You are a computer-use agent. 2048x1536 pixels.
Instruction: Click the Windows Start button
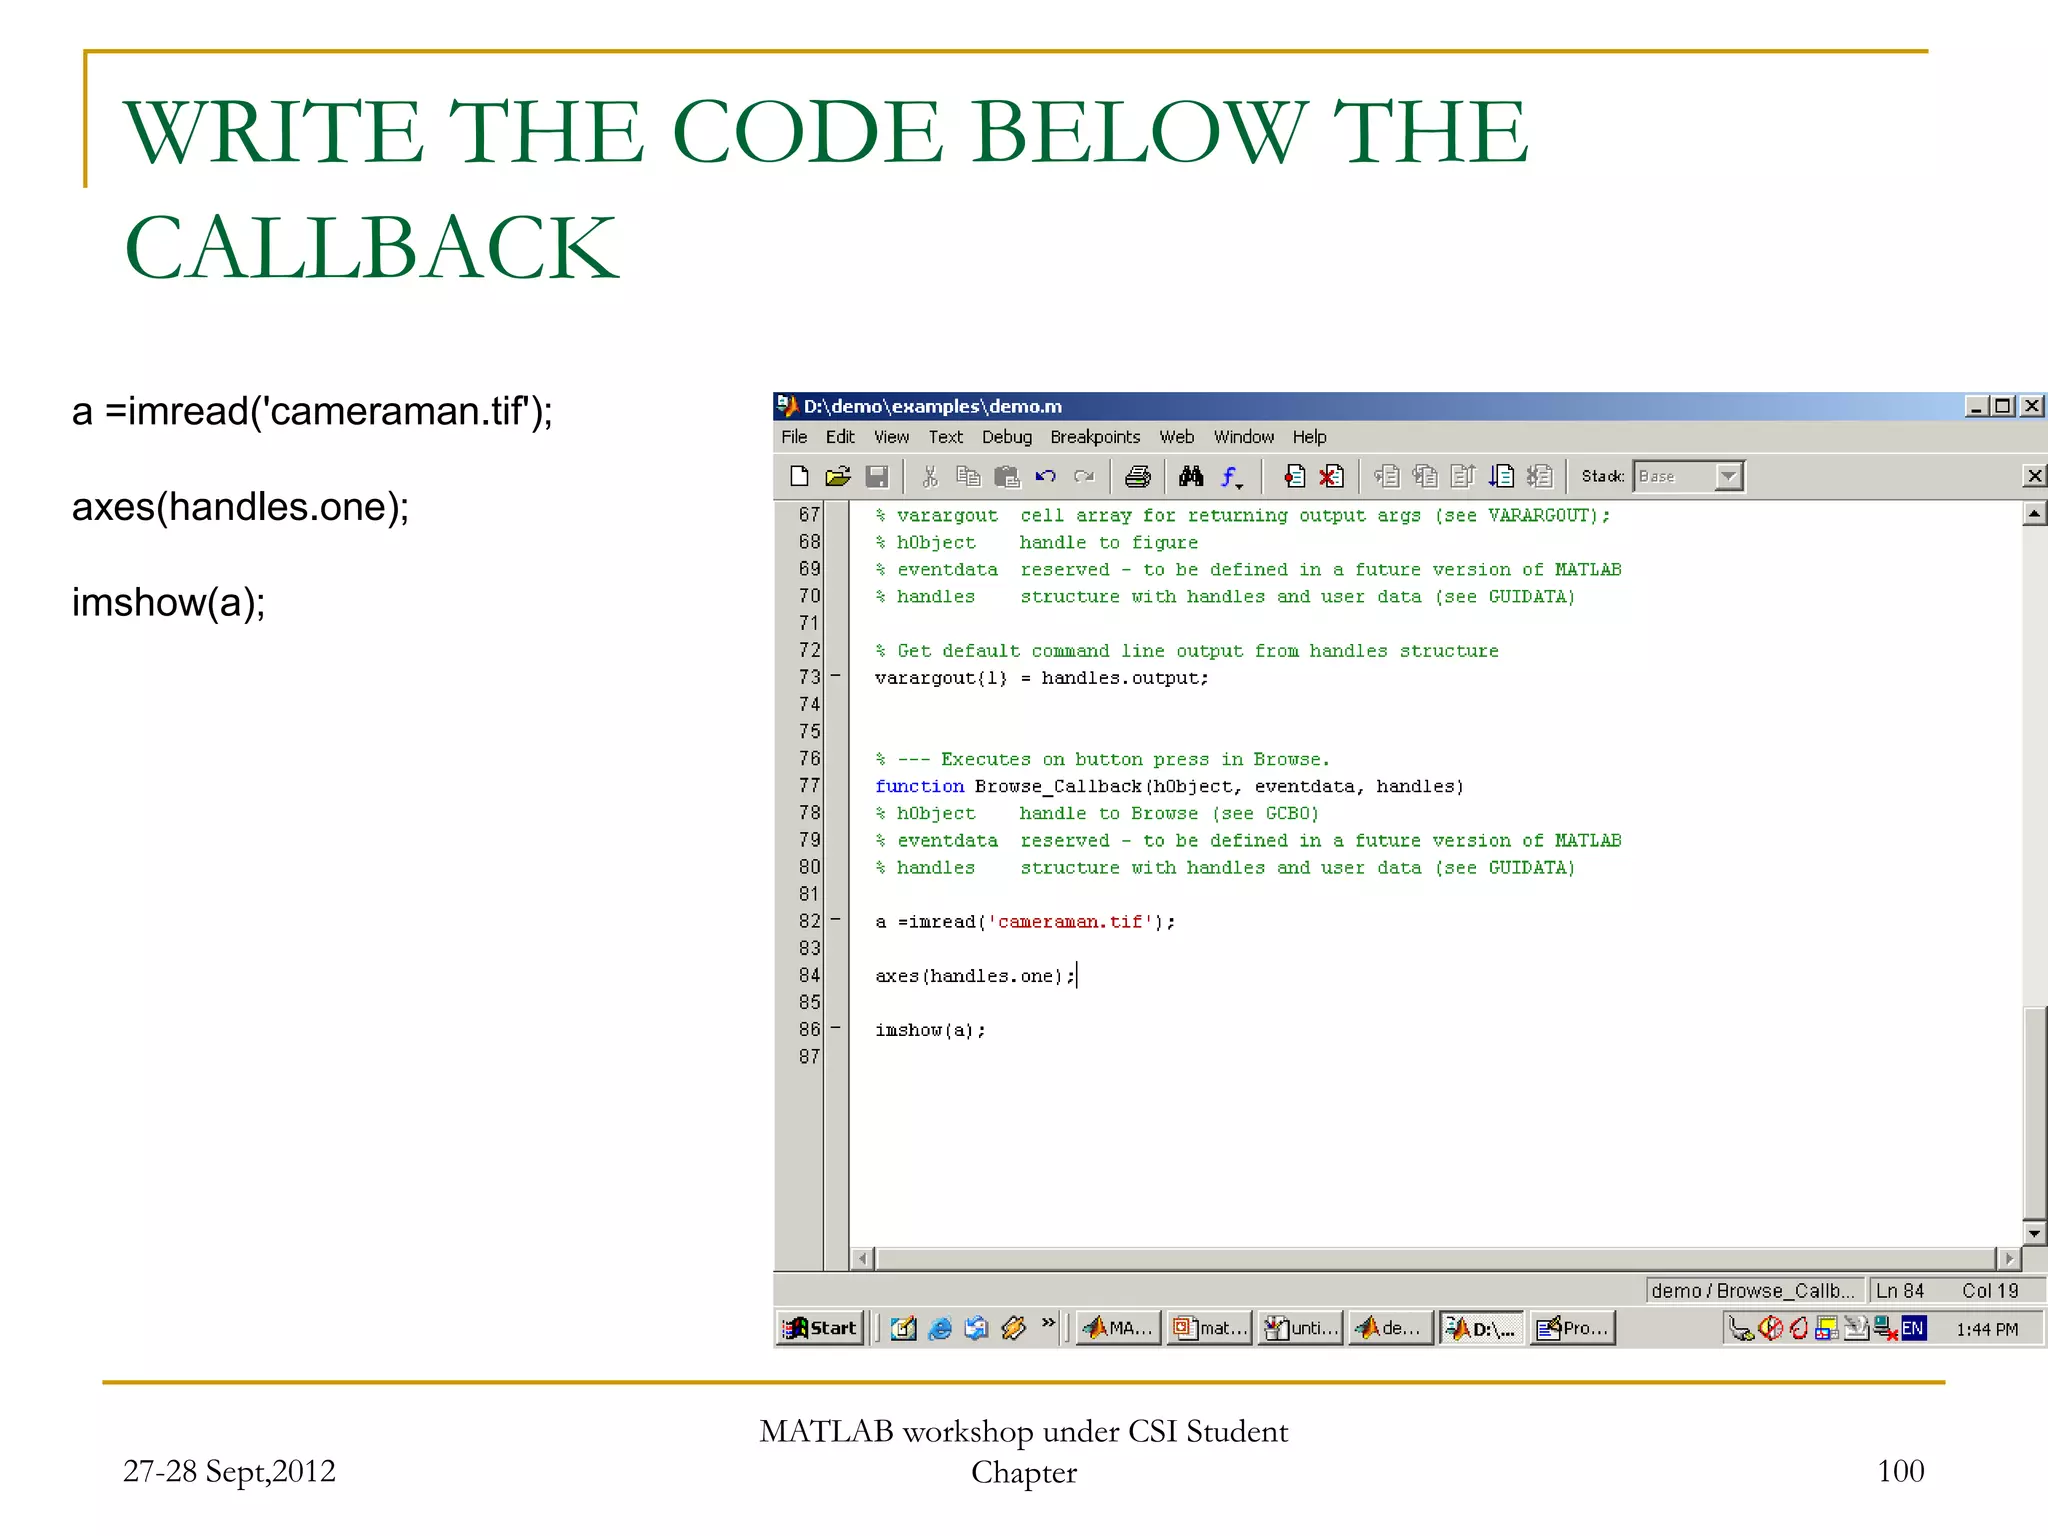(821, 1328)
